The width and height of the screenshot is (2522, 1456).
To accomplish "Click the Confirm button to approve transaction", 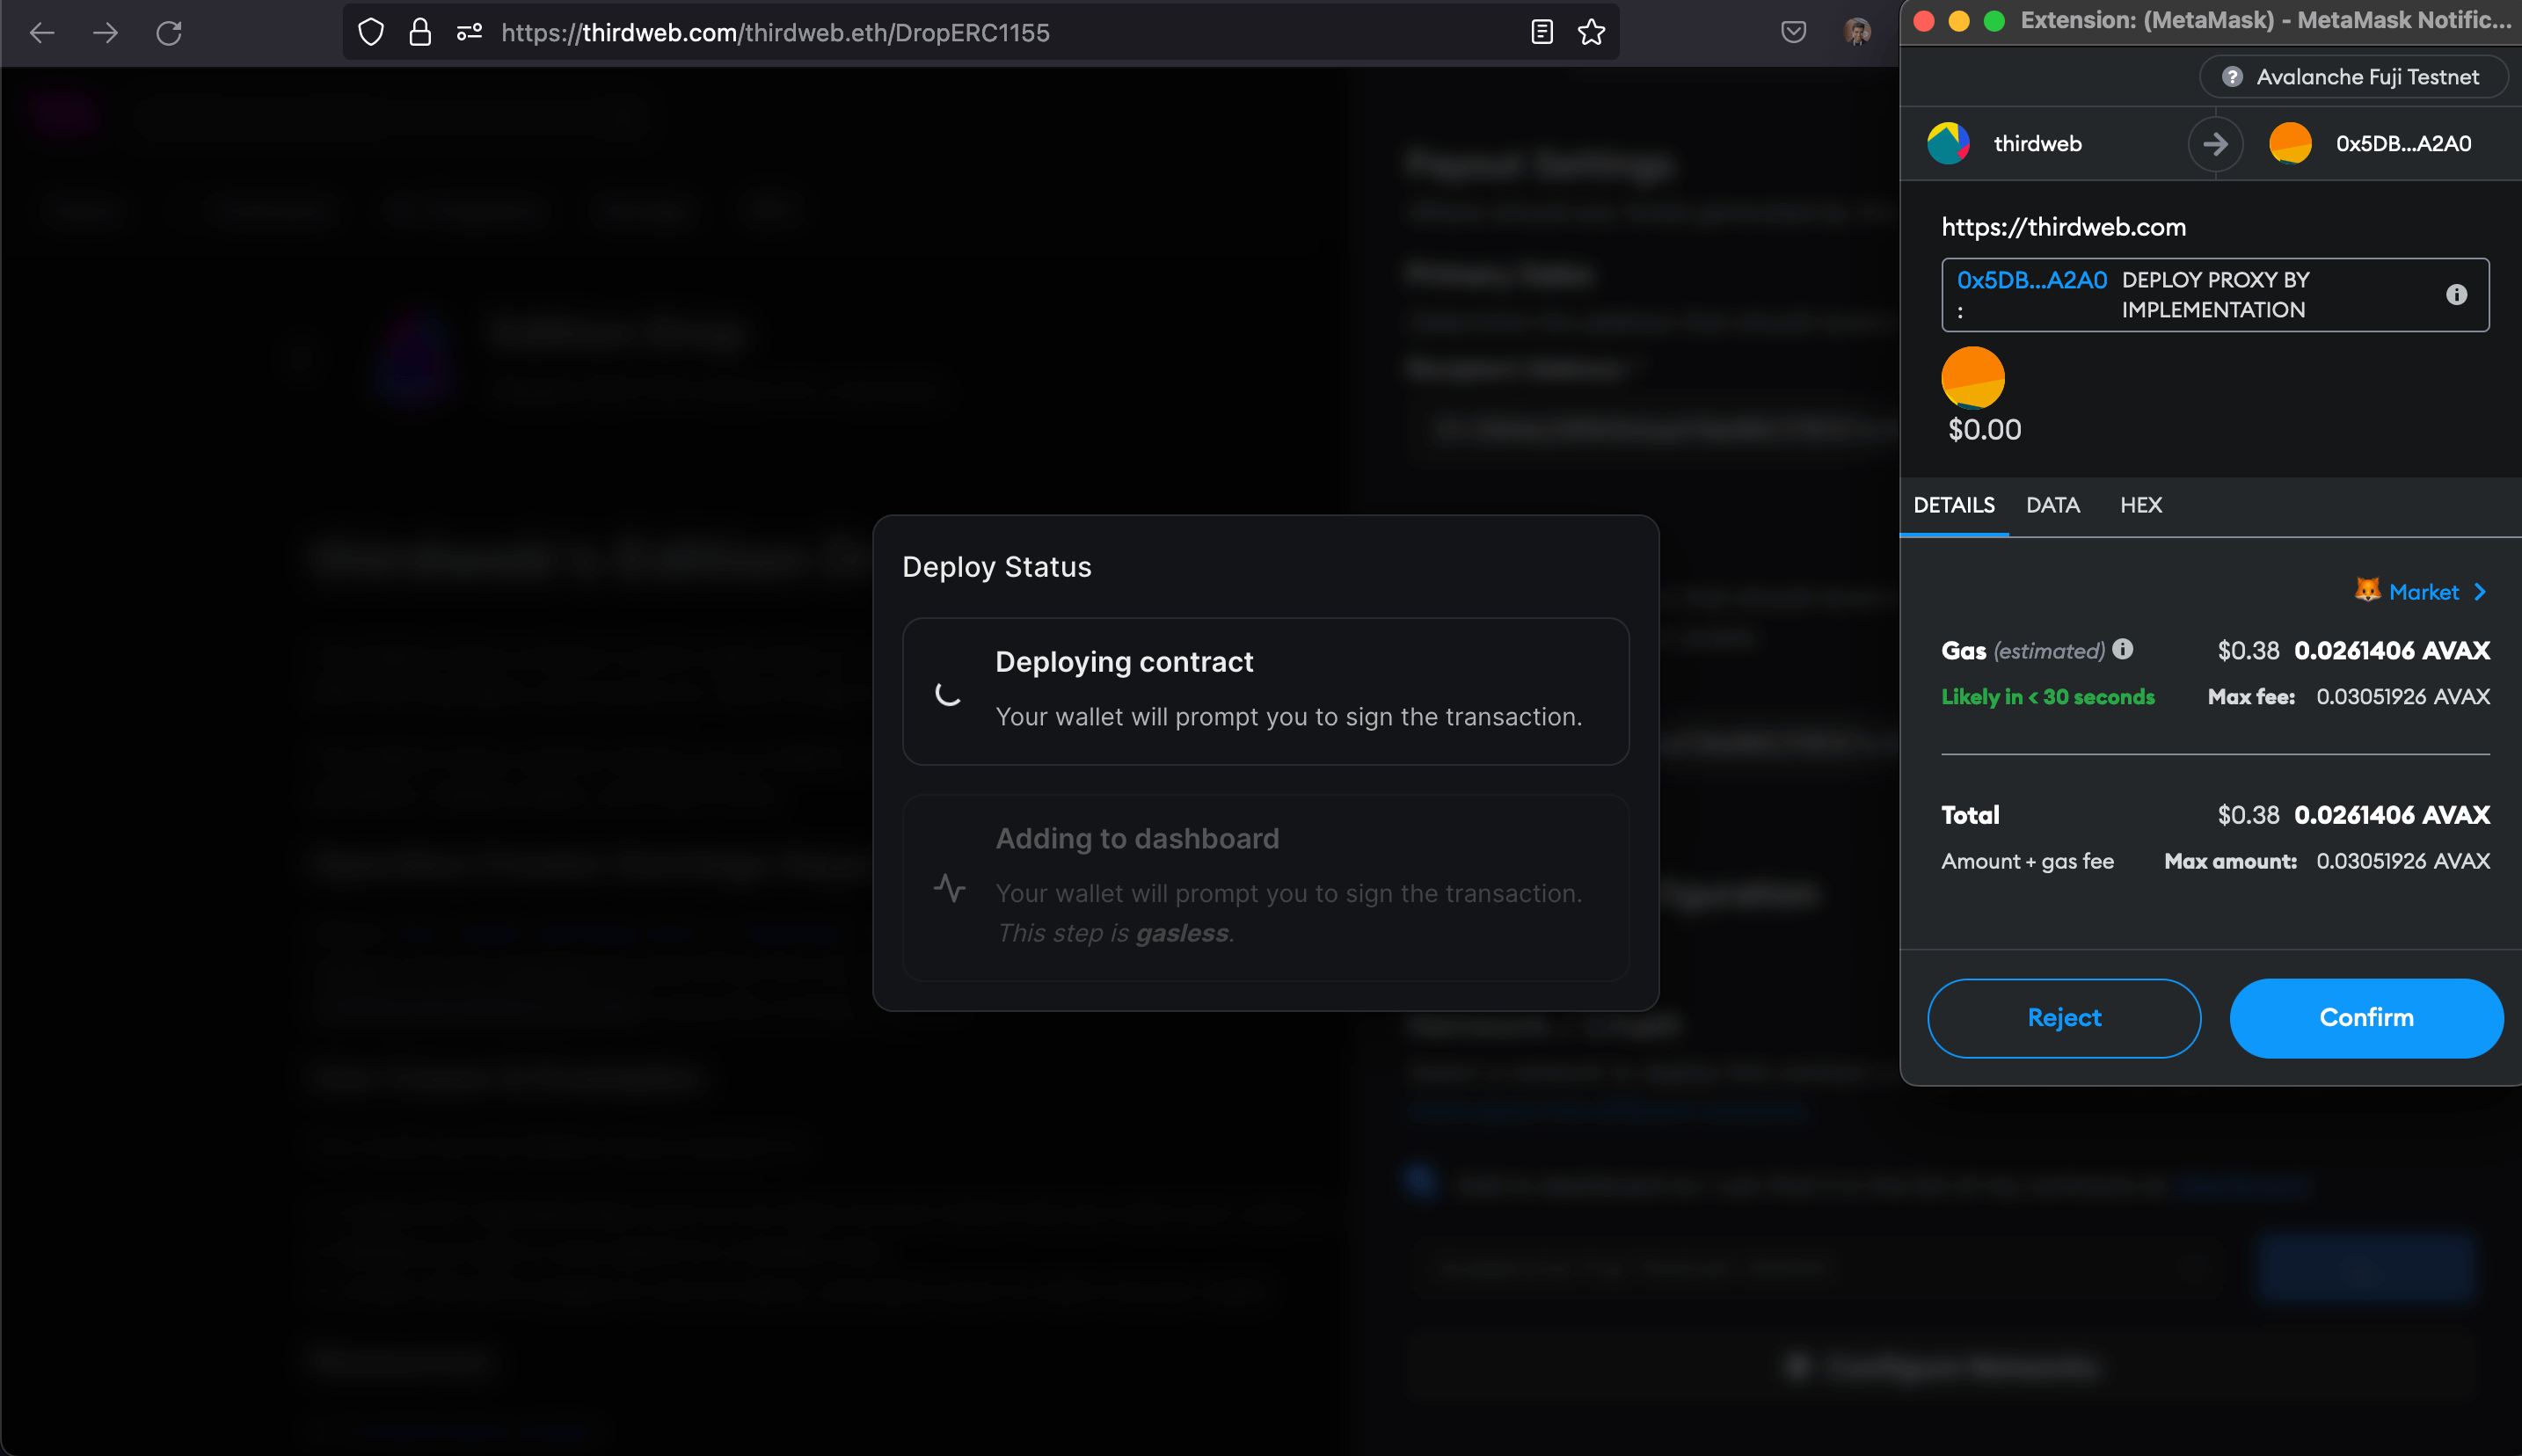I will 2366,1017.
